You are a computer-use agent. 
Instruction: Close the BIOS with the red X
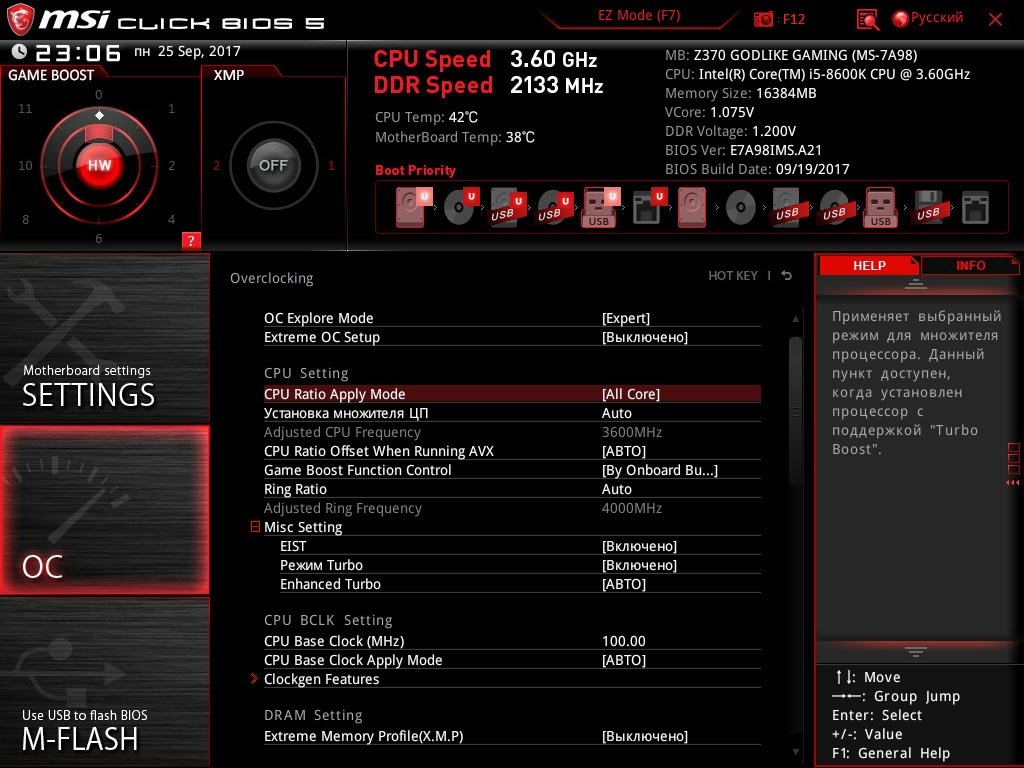point(995,19)
